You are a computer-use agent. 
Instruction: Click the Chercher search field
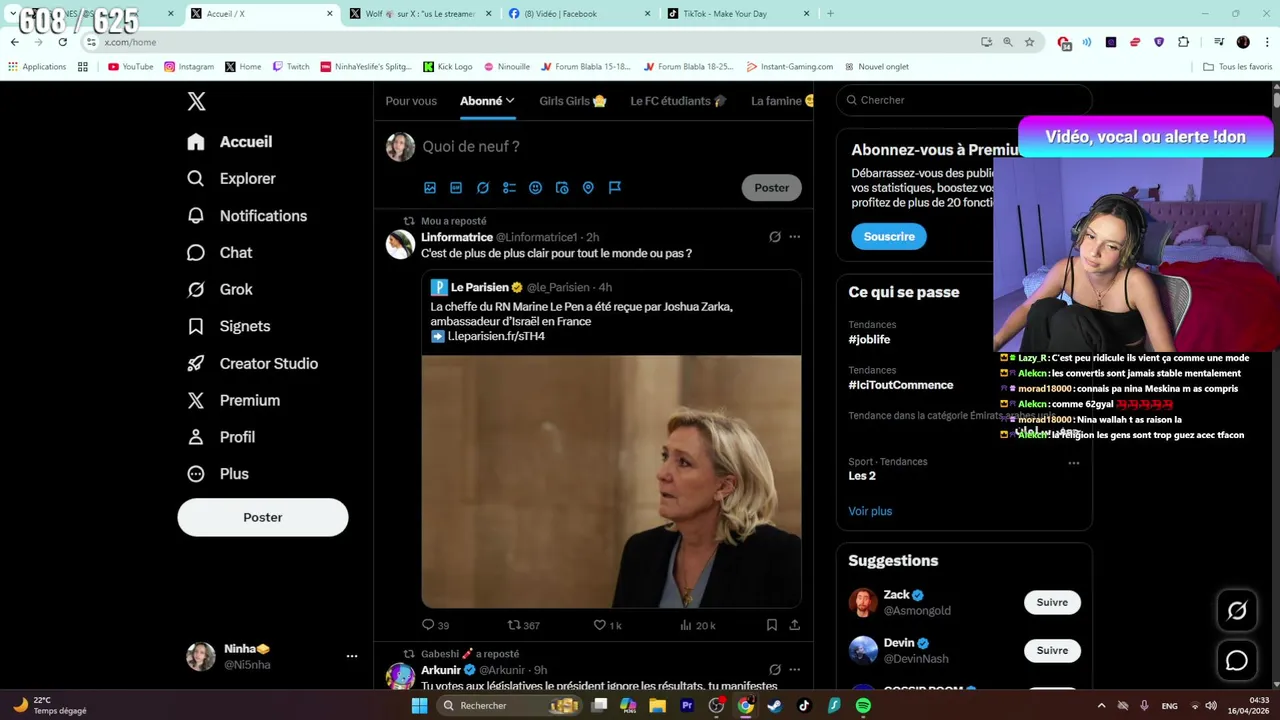pyautogui.click(x=964, y=100)
